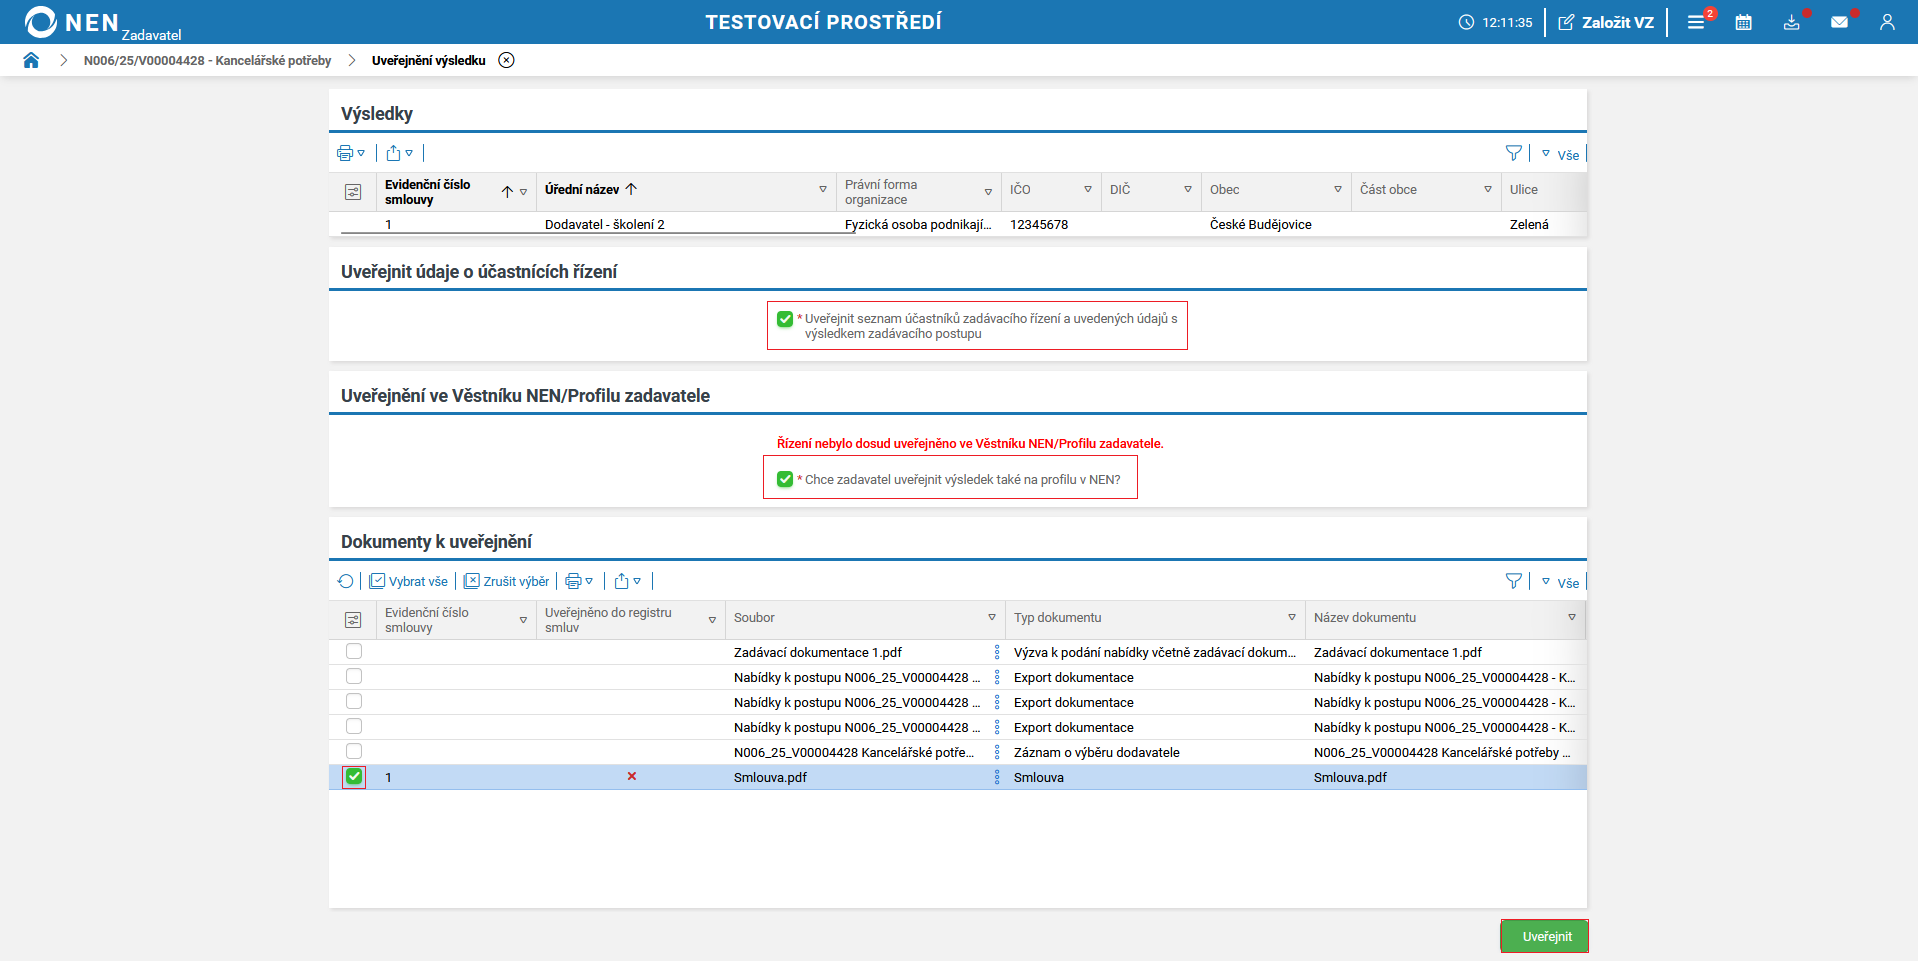The height and width of the screenshot is (961, 1918).
Task: Open the downloads icon in header
Action: tap(1791, 22)
